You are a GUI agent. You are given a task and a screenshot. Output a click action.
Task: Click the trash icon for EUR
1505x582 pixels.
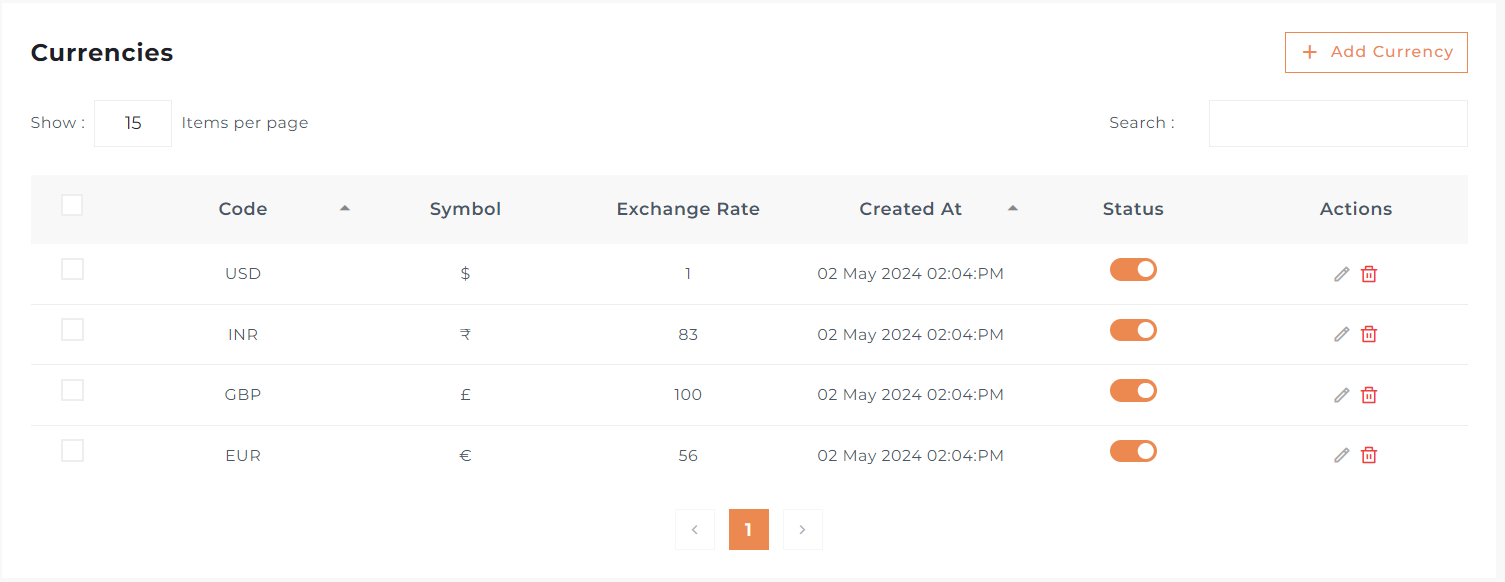coord(1369,456)
